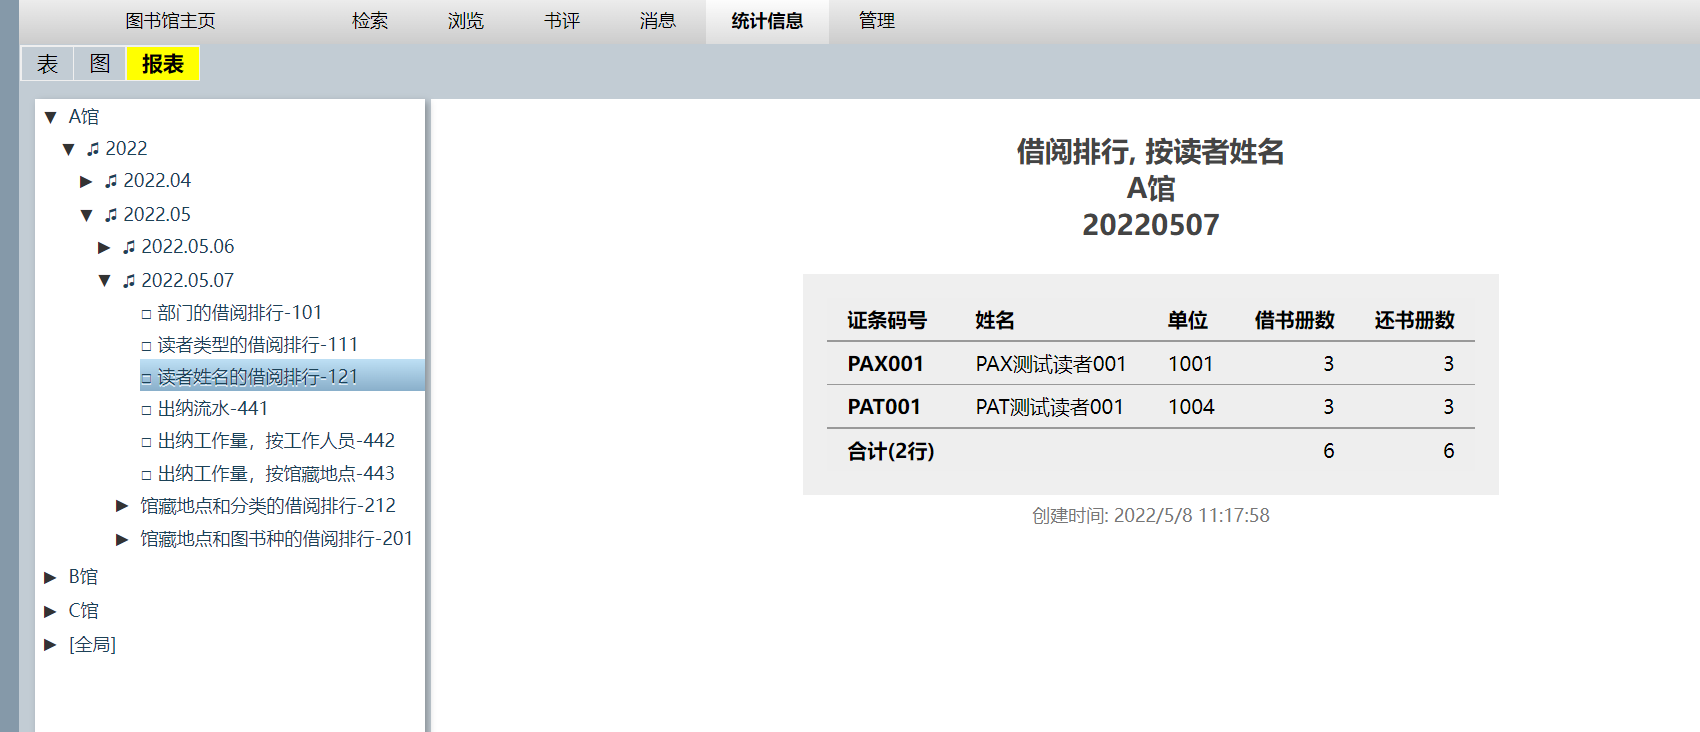
Task: Expand the 2022.05.06 day node
Action: click(x=105, y=247)
